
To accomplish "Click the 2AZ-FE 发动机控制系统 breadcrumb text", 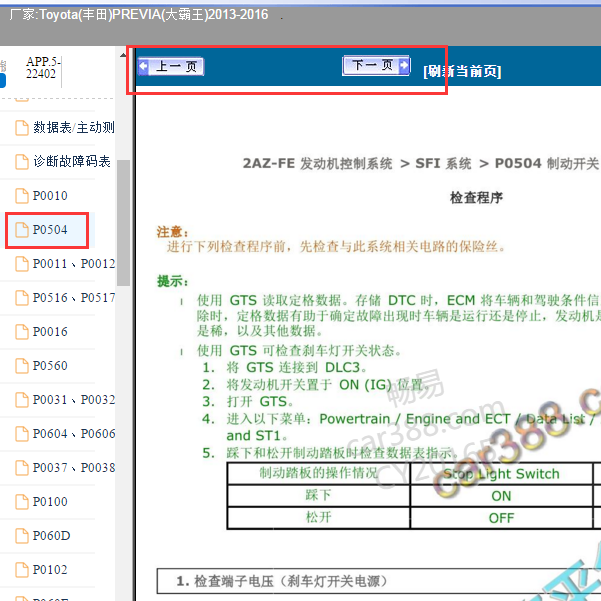I will [317, 164].
